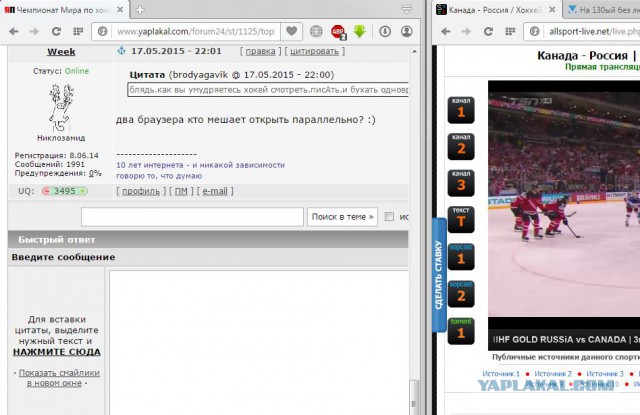Open the tab menu icon at top right of left window
This screenshot has width=640, height=415.
(x=407, y=9)
